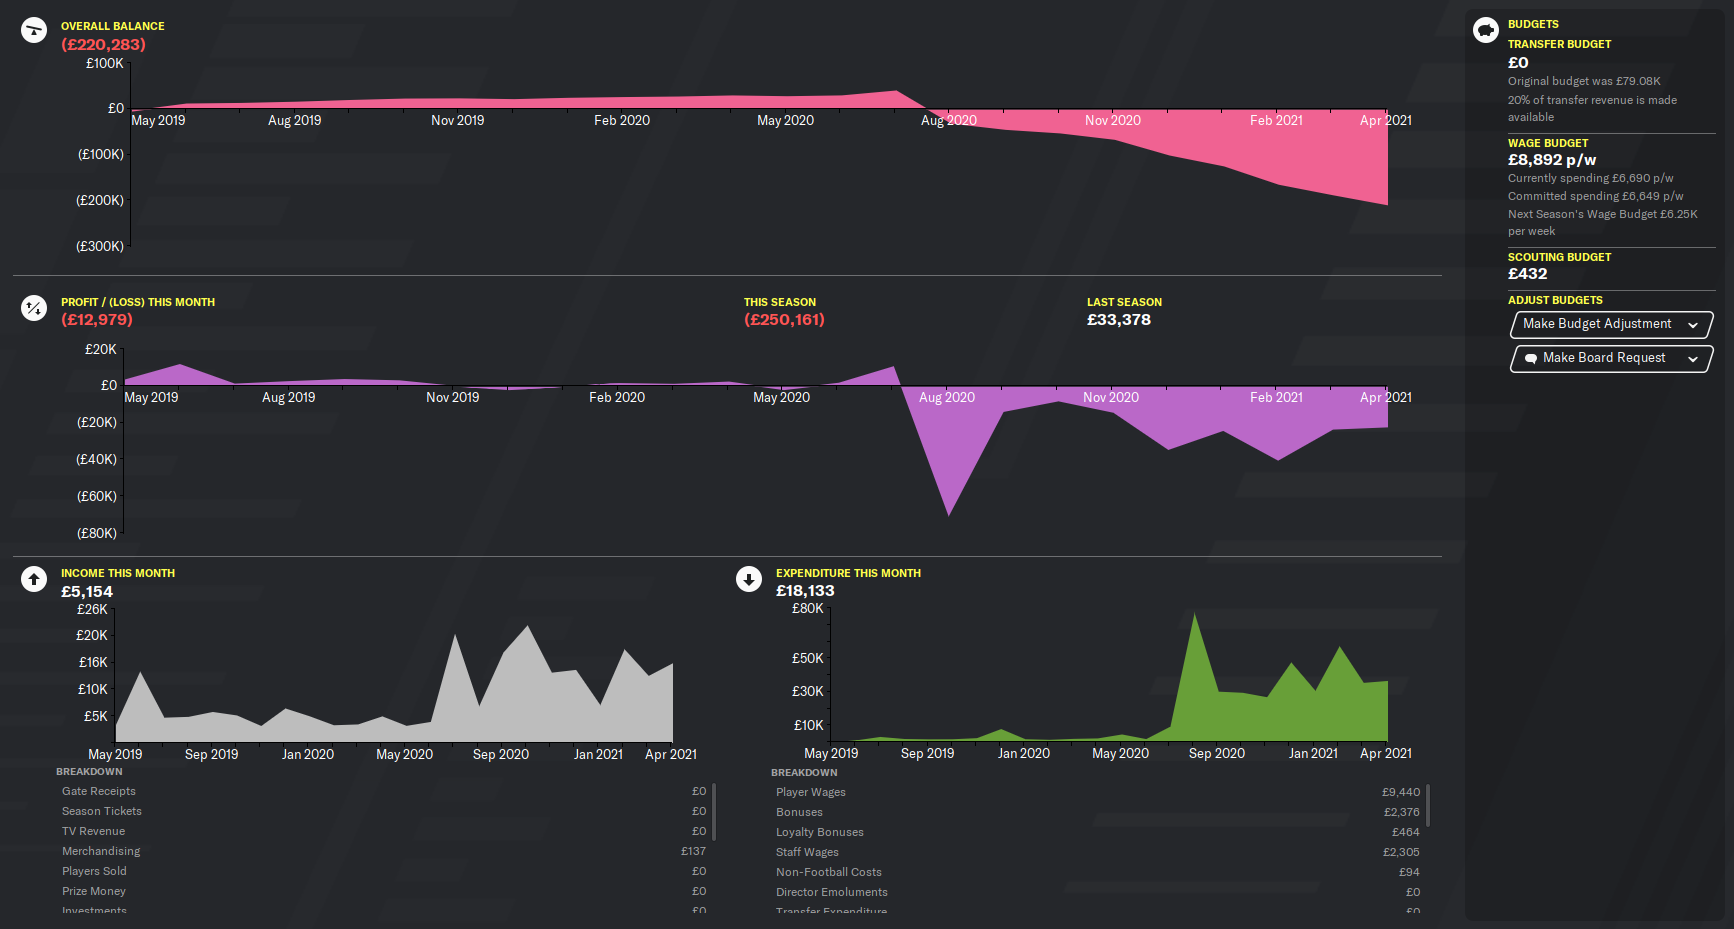Select the Staff Wages expenditure row
Viewport: 1734px width, 929px height.
(1098, 852)
